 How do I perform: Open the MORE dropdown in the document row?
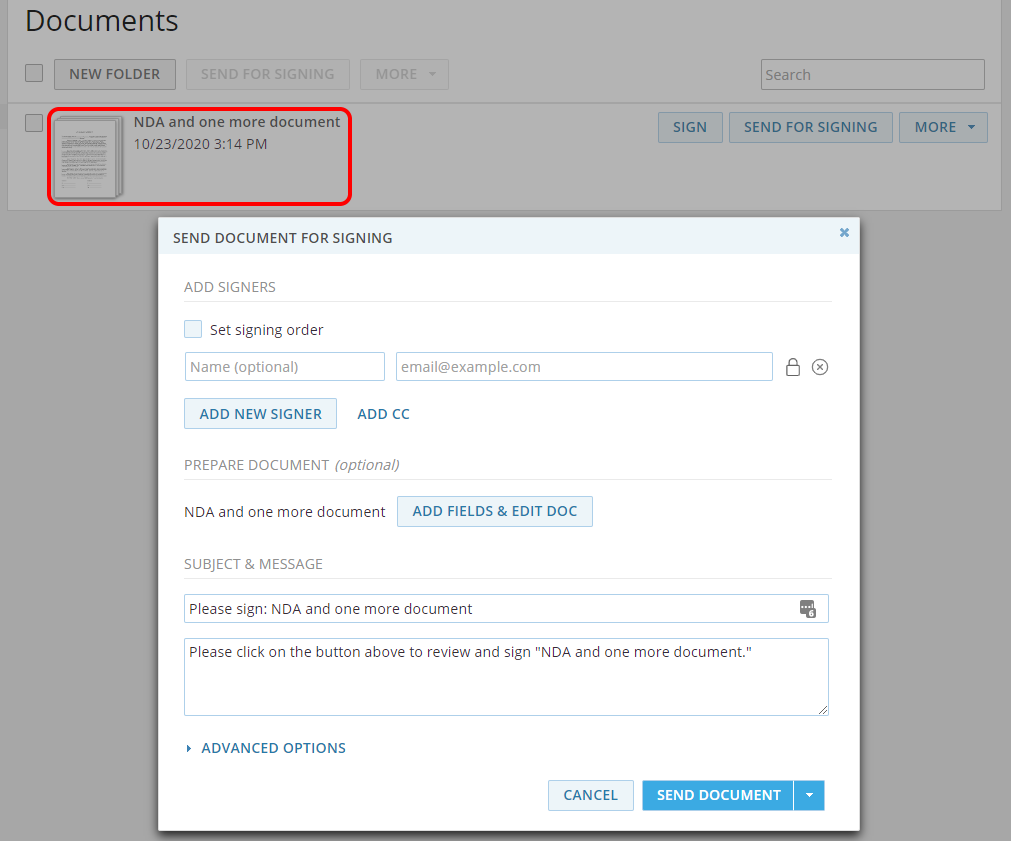point(943,127)
